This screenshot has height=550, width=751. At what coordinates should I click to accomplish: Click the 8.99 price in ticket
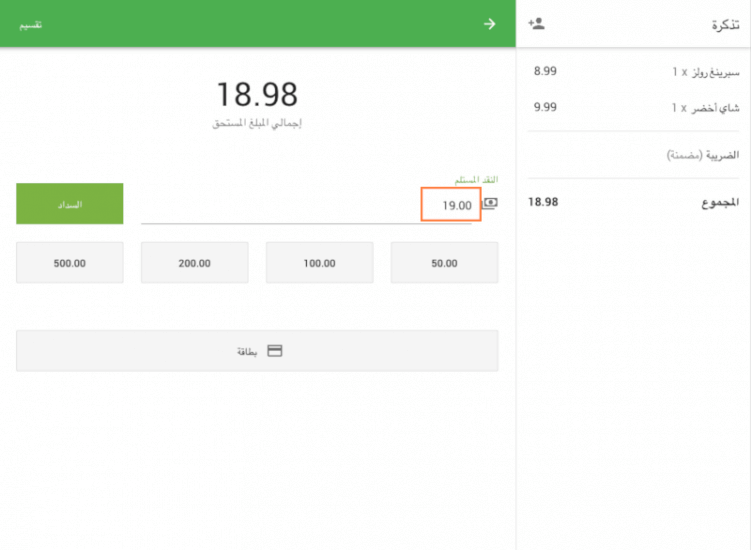(x=545, y=72)
